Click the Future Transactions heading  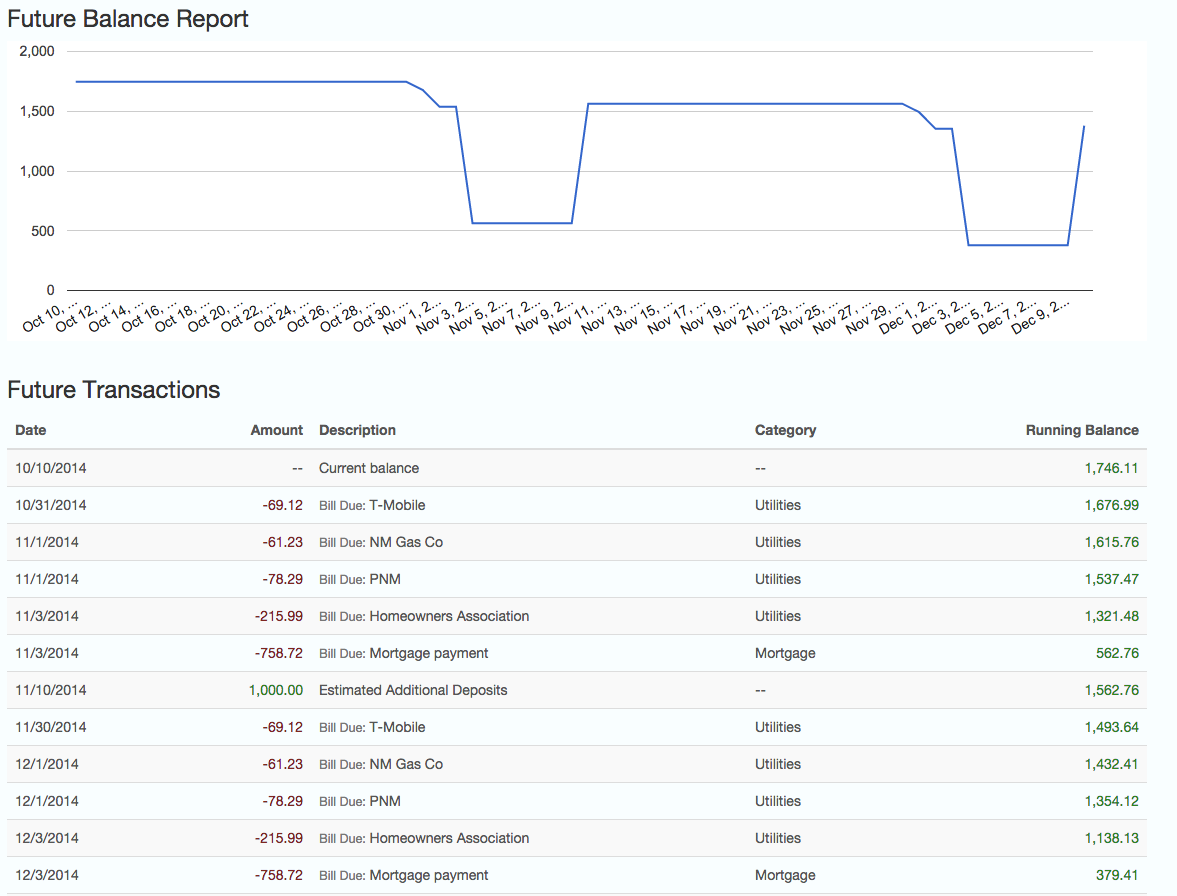[114, 390]
